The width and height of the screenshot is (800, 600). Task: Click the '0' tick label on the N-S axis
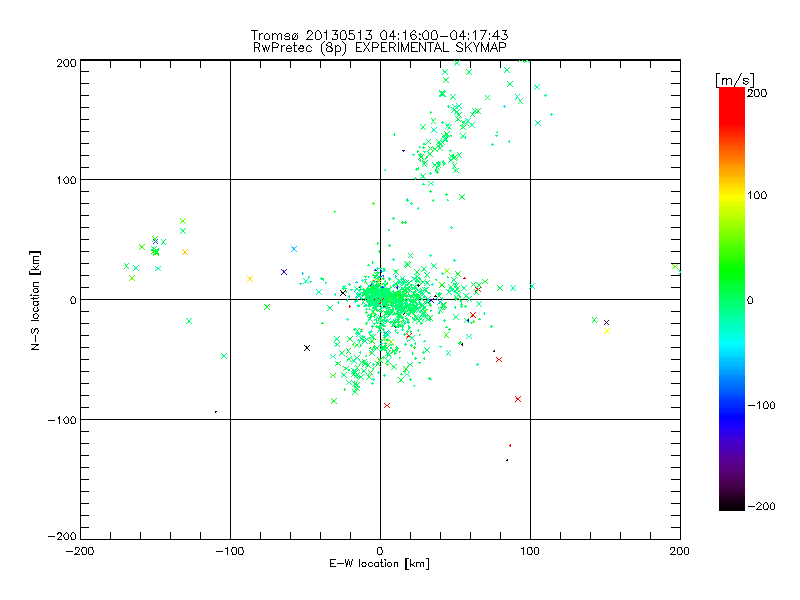coord(73,300)
